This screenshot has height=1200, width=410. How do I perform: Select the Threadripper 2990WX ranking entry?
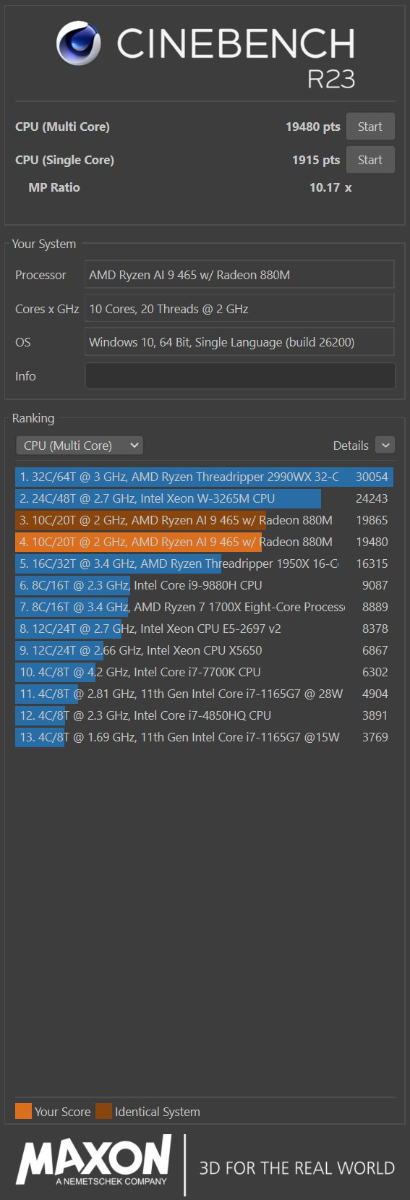pyautogui.click(x=205, y=477)
